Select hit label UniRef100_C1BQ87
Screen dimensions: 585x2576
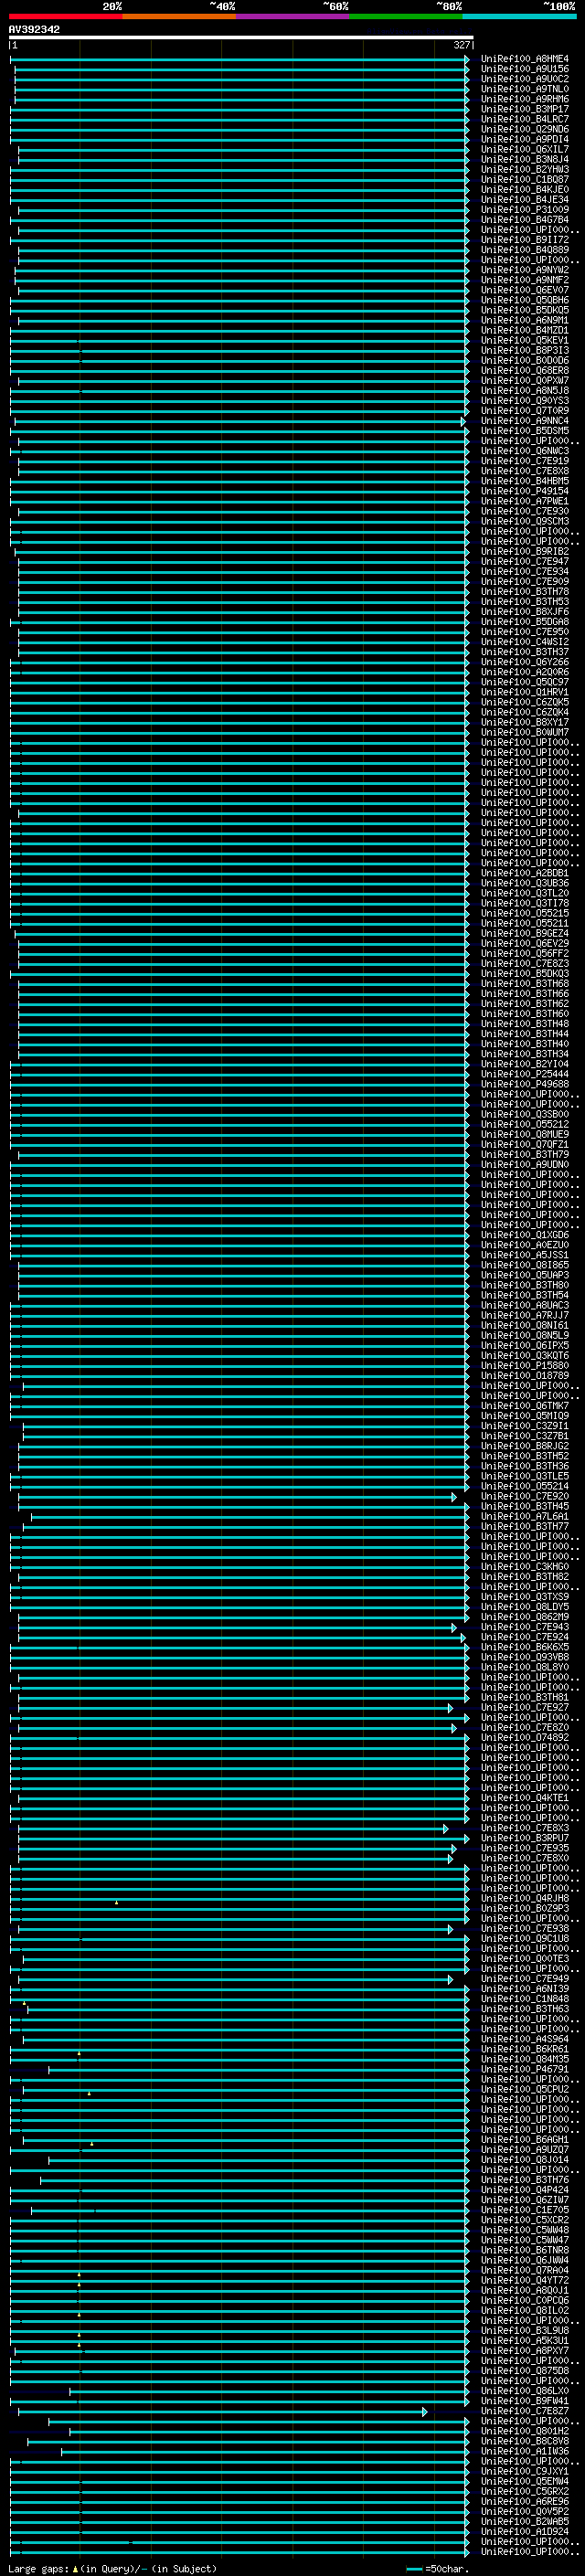pos(525,180)
